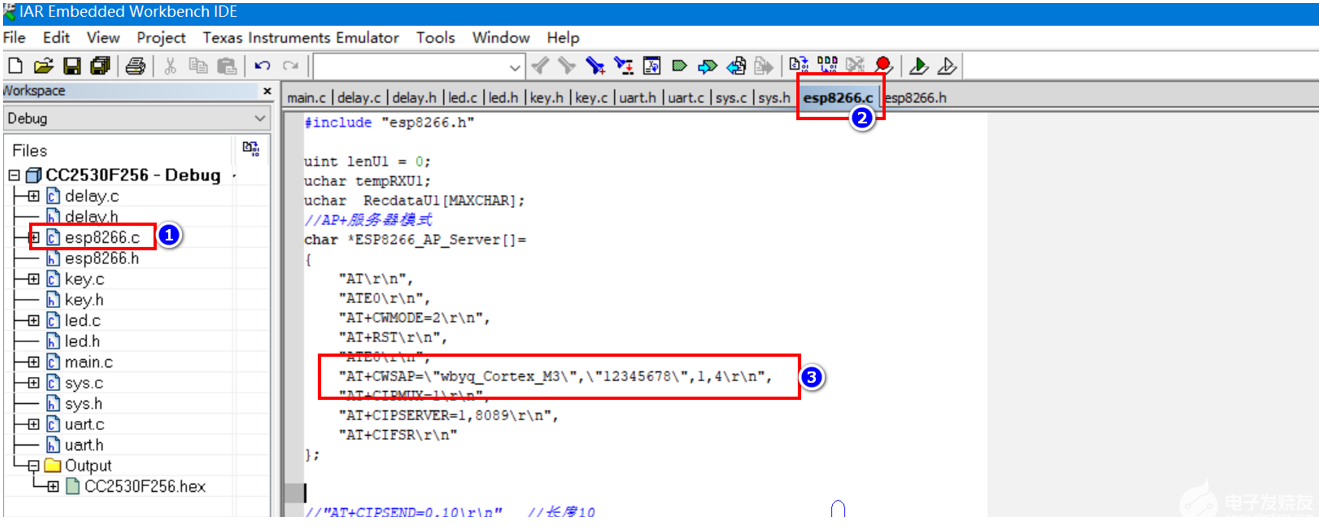Select key.h in the workspace tree
The image size is (1319, 527).
click(x=75, y=300)
